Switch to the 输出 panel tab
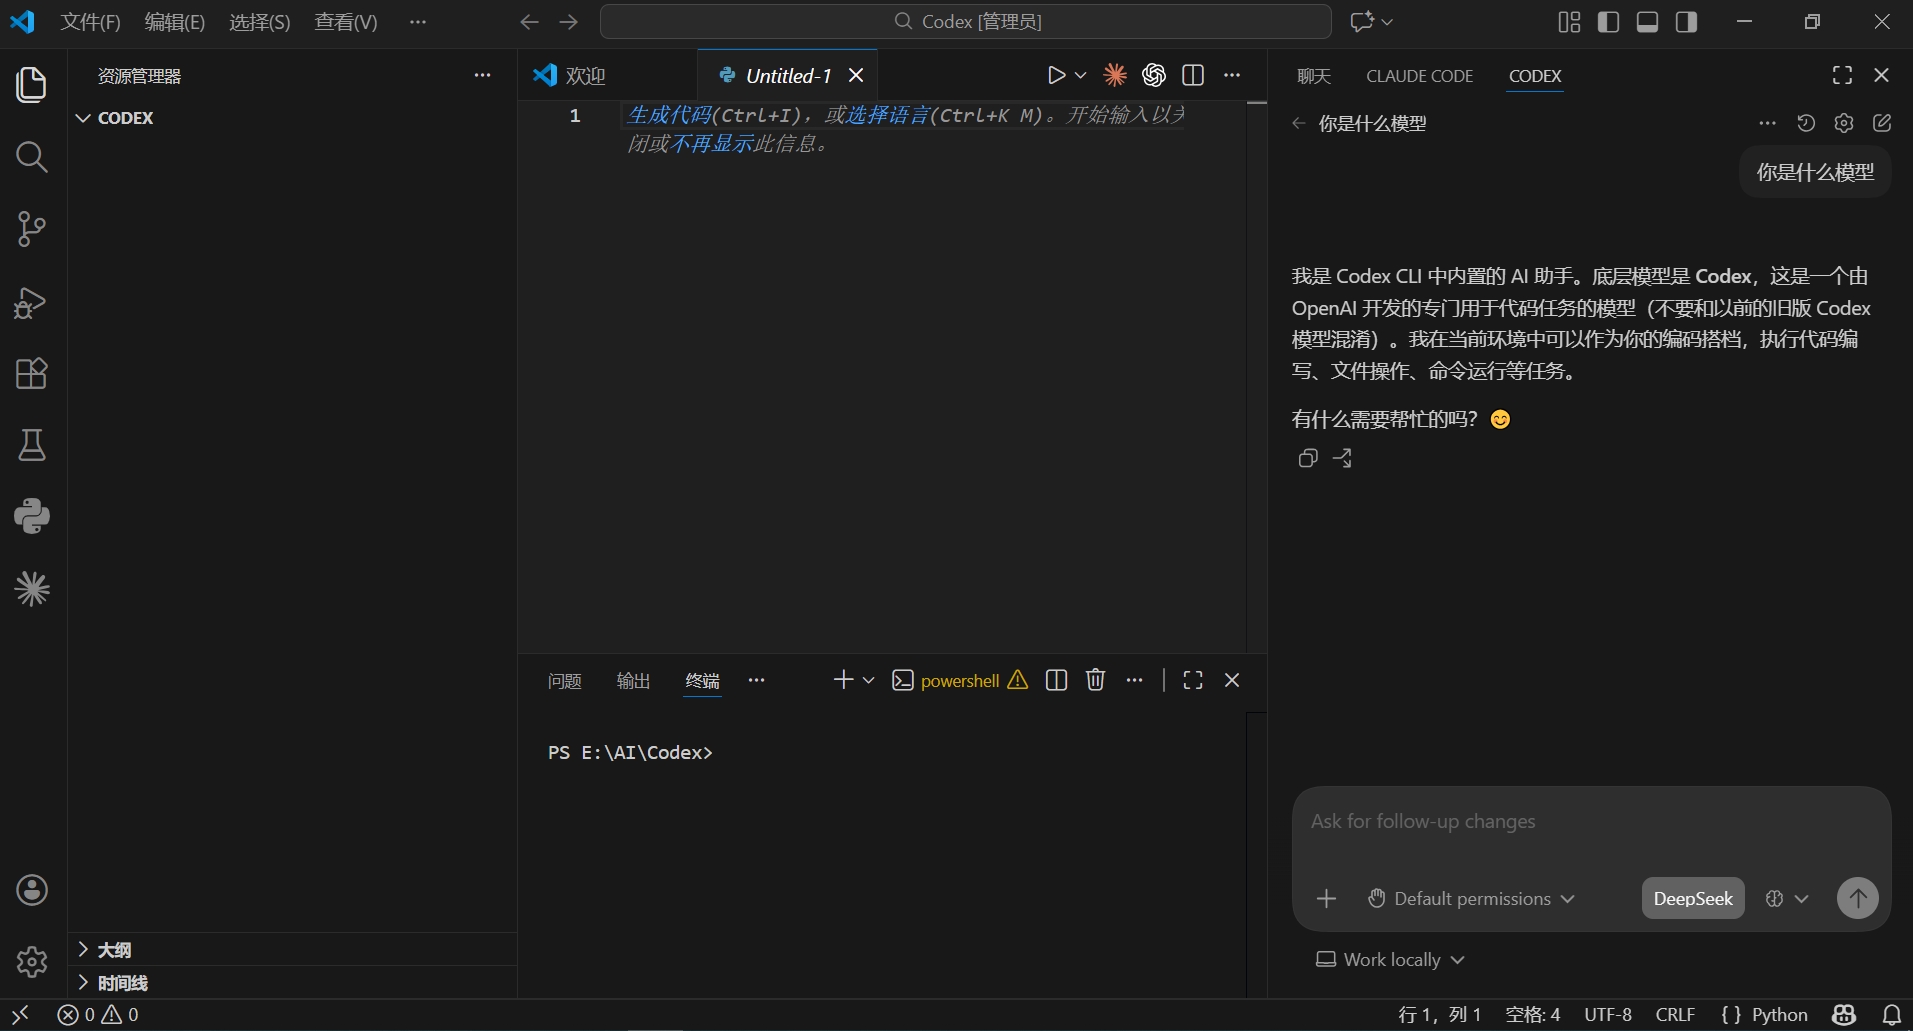This screenshot has width=1913, height=1031. [633, 681]
